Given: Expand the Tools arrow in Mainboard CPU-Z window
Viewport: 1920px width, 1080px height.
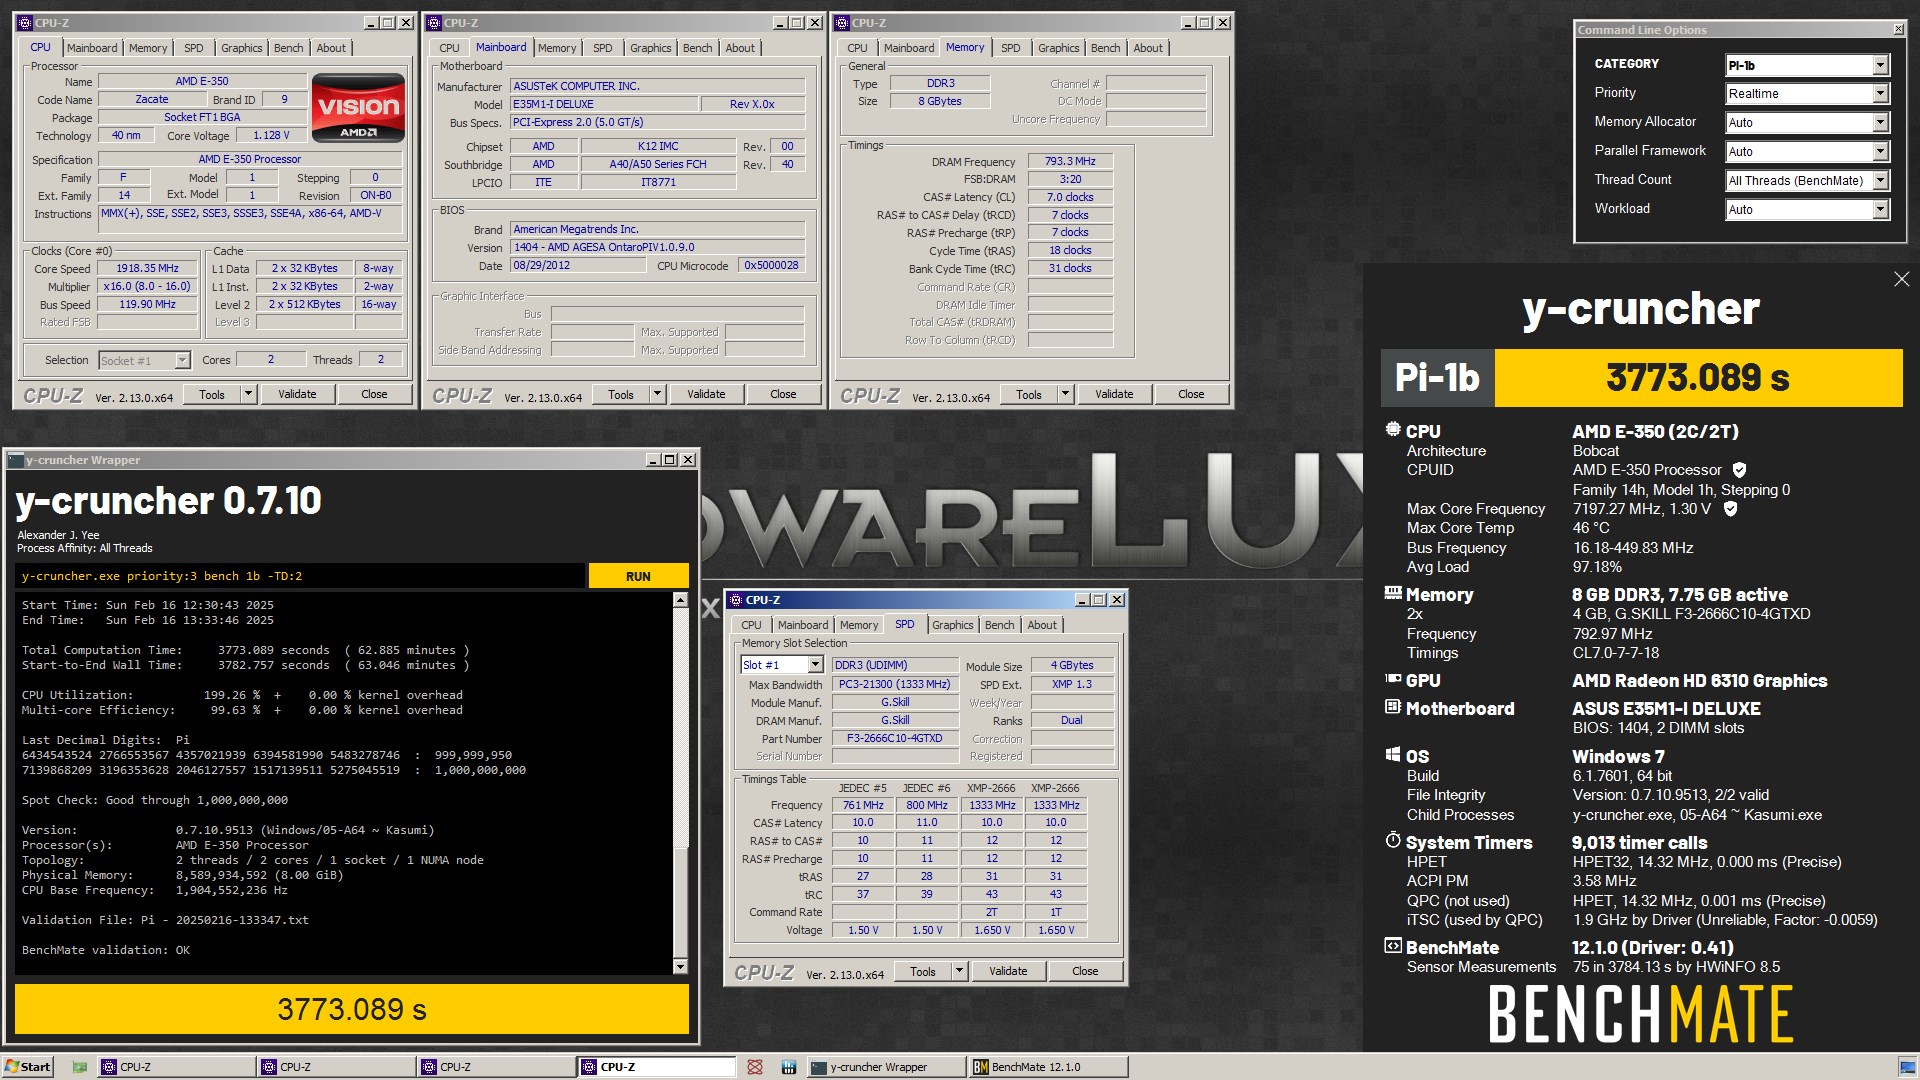Looking at the screenshot, I should coord(657,394).
